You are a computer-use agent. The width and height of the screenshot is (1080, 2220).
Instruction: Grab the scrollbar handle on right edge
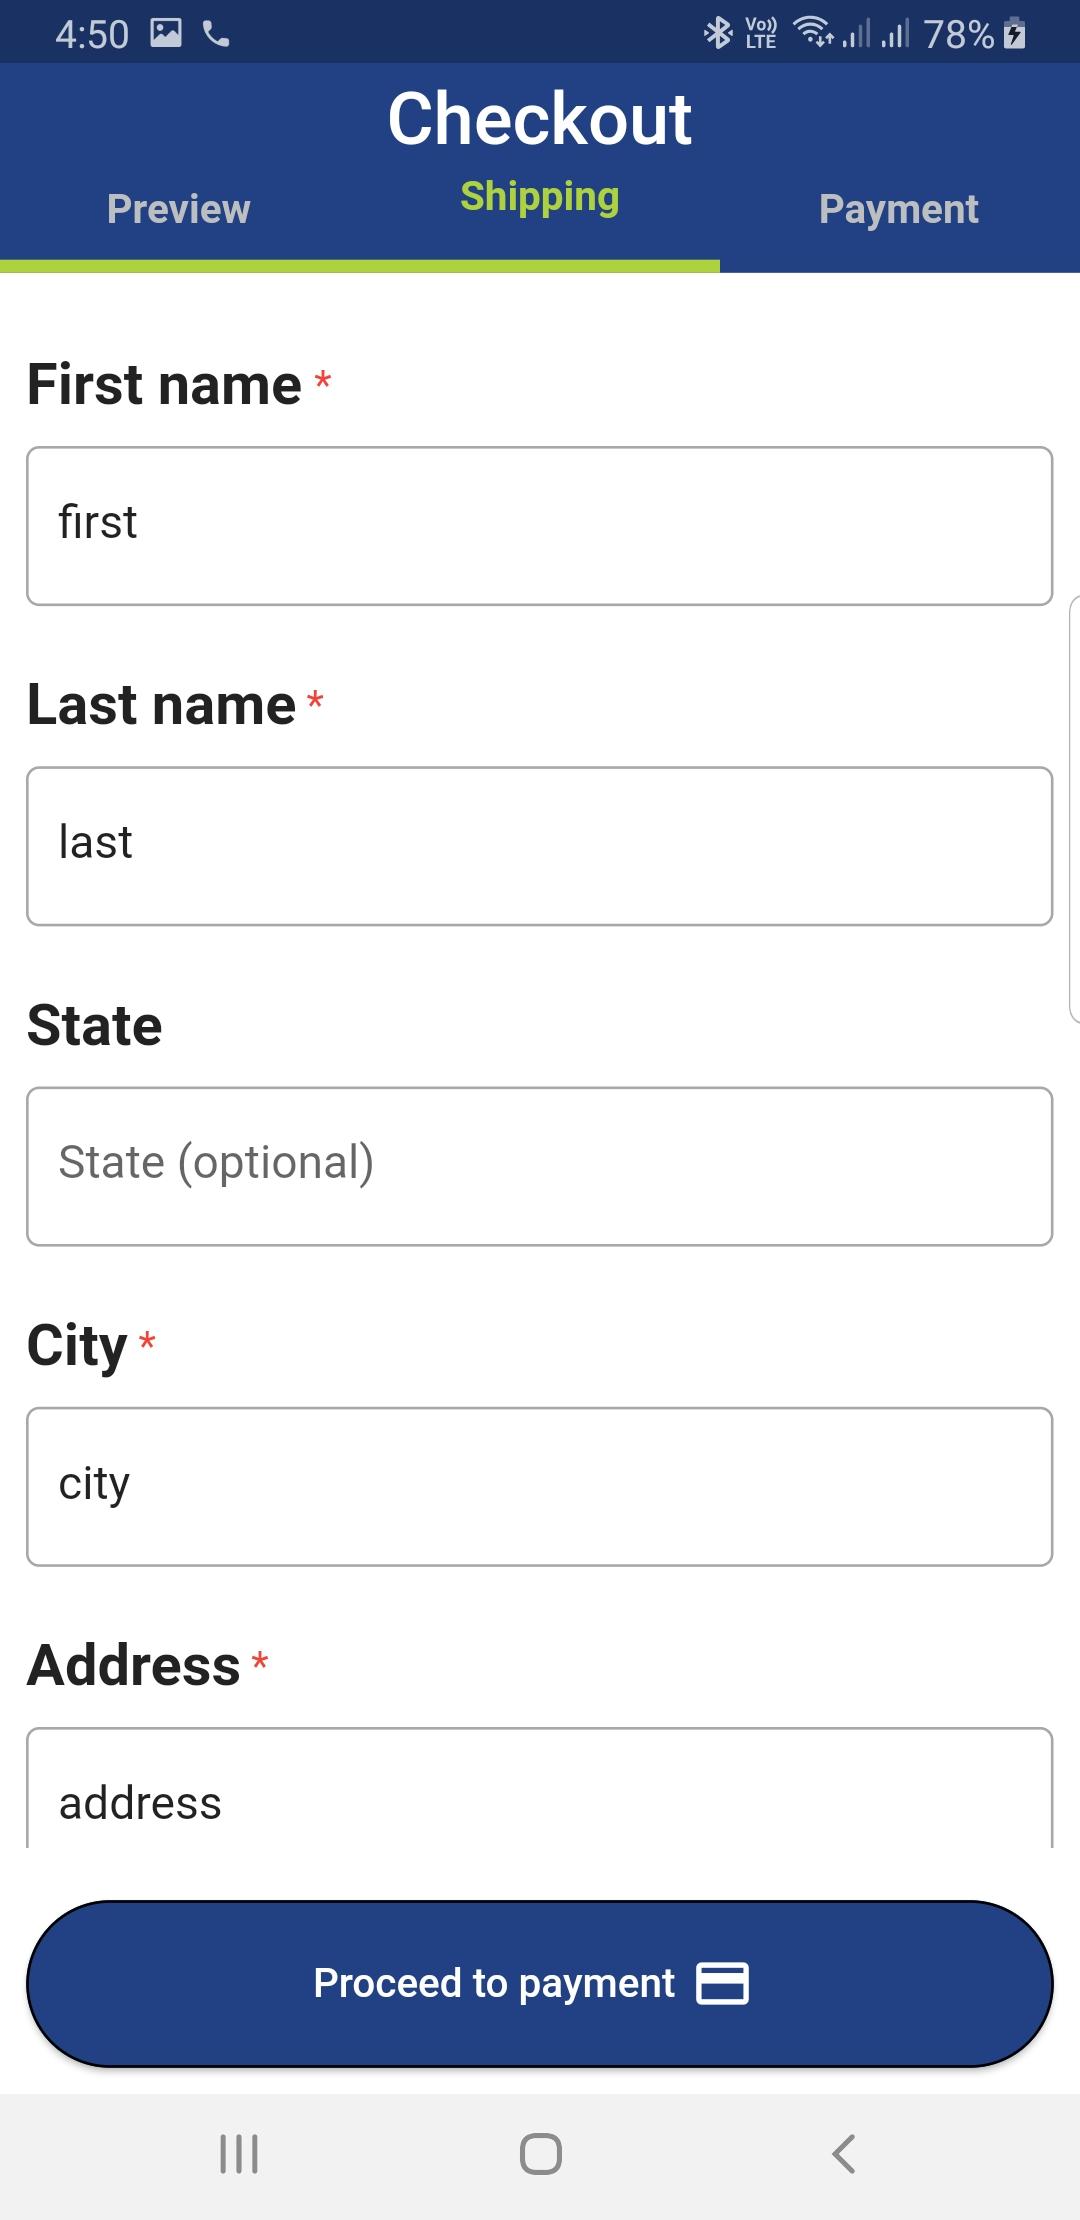coord(1074,810)
